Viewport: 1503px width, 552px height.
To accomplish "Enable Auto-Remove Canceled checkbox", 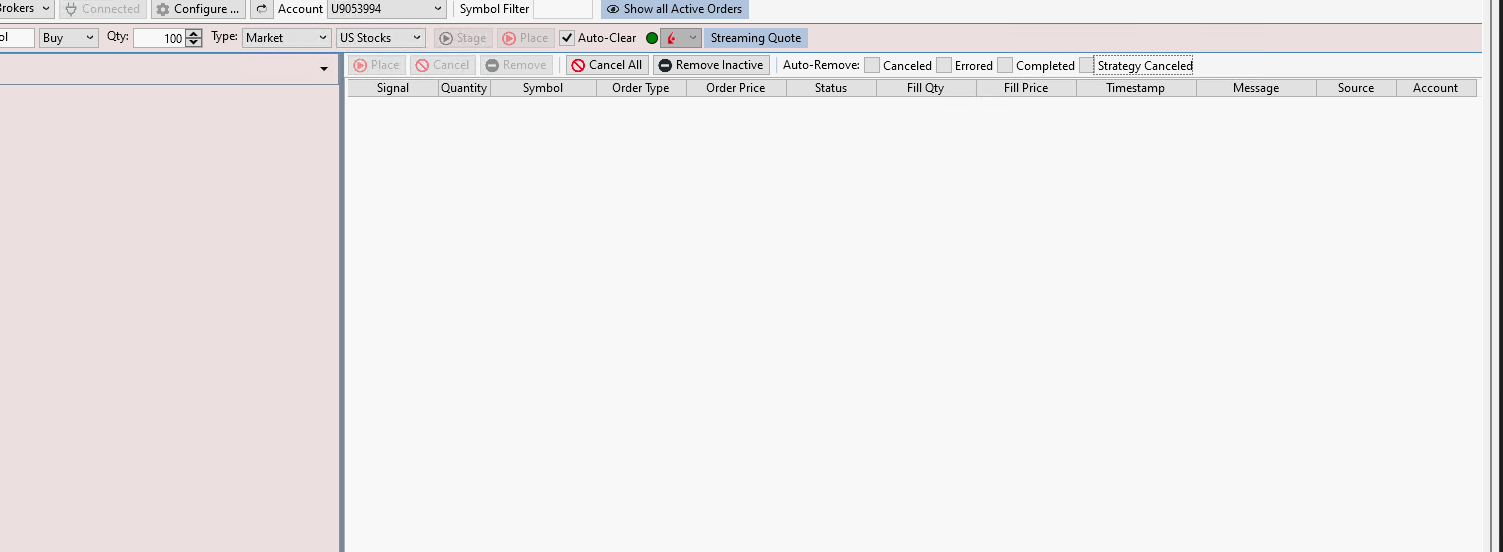I will click(872, 65).
